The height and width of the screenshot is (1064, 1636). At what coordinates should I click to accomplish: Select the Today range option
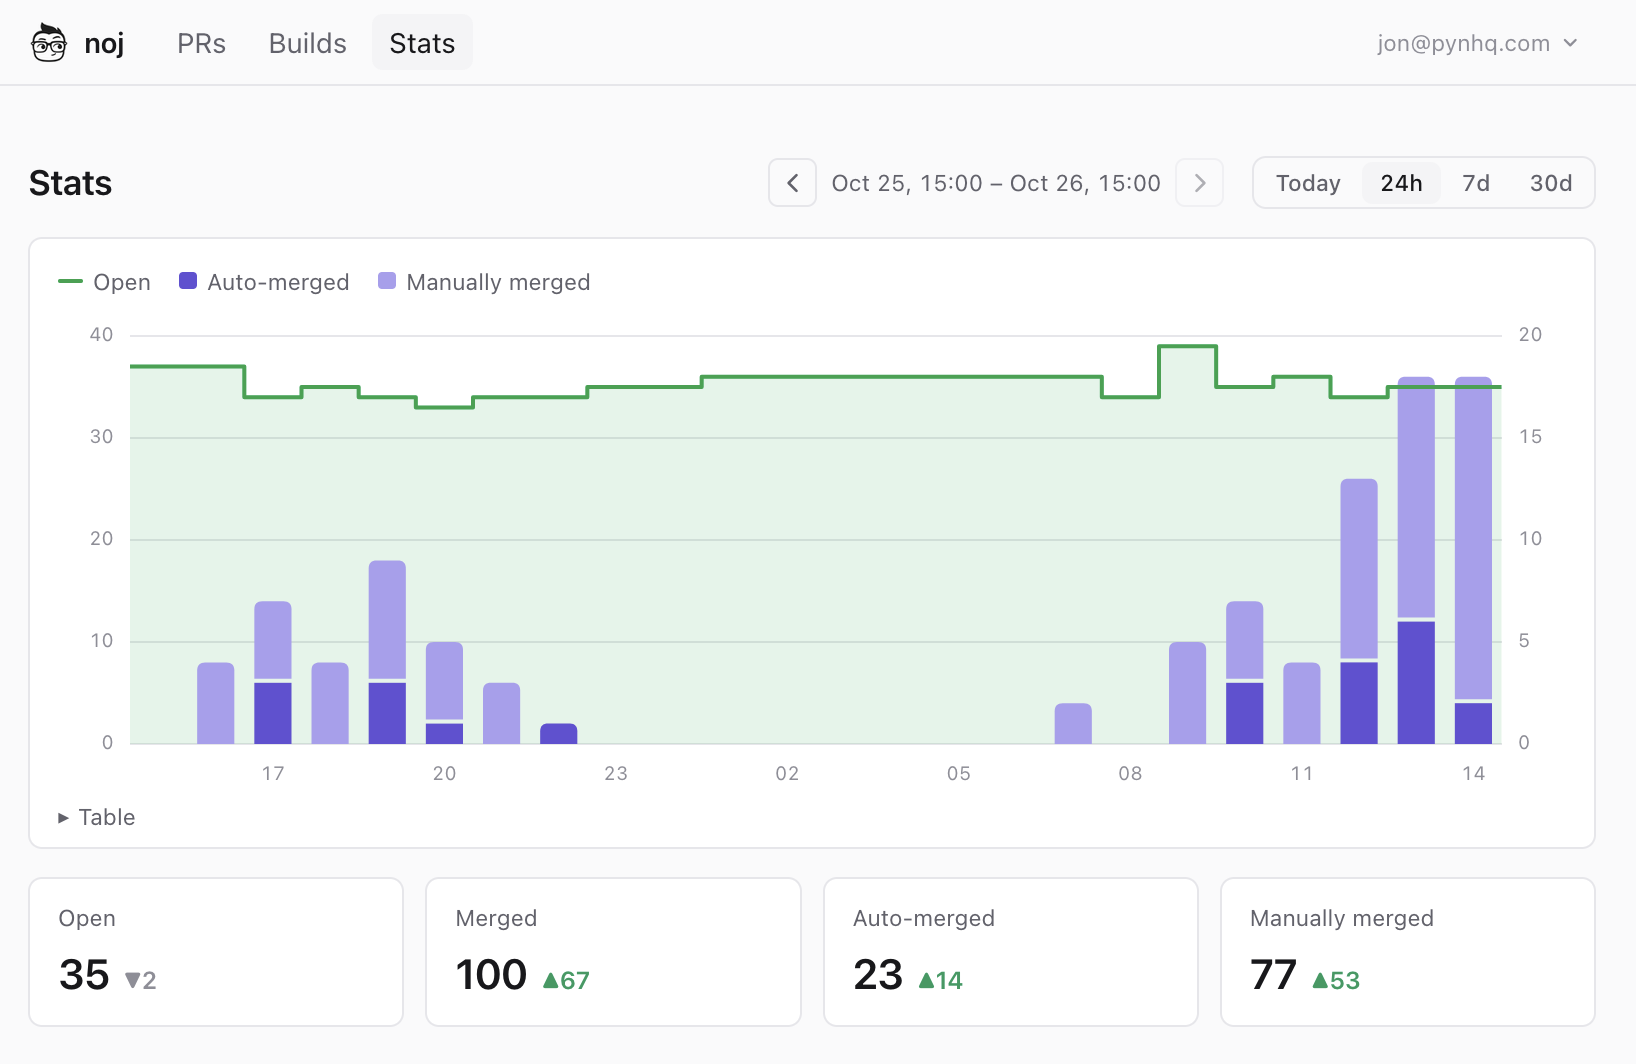click(x=1308, y=183)
